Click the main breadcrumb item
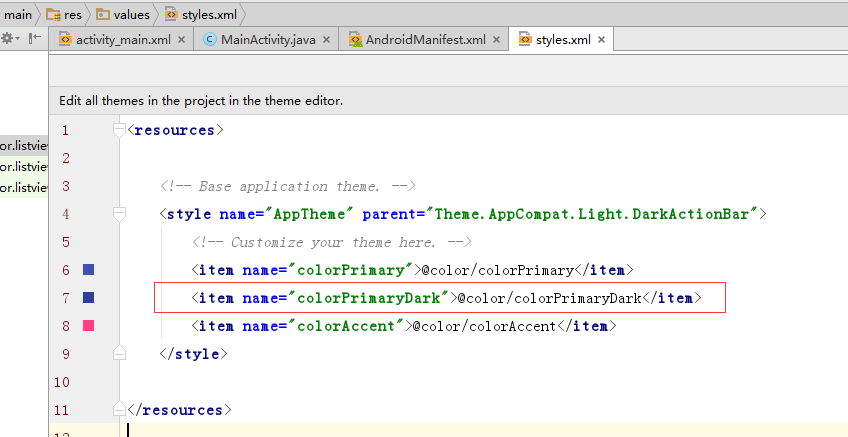This screenshot has height=437, width=848. tap(18, 15)
